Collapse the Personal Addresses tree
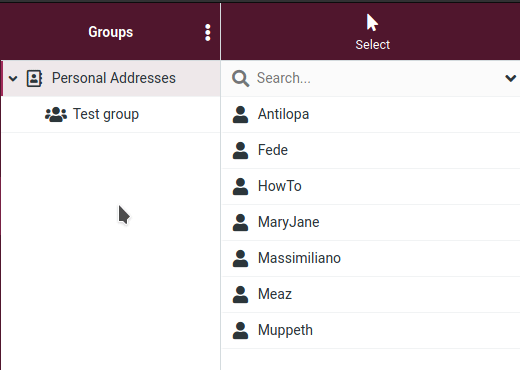 click(13, 79)
